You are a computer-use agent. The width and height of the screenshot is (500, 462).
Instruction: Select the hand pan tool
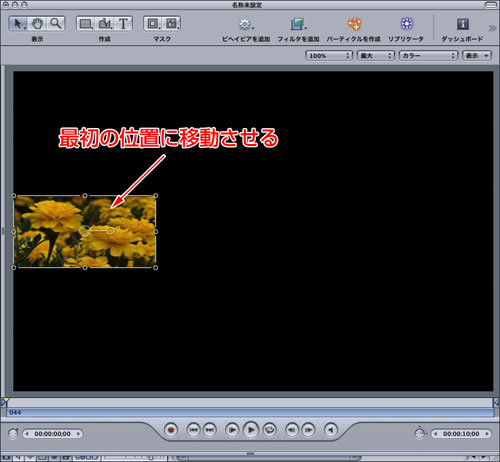[x=37, y=24]
